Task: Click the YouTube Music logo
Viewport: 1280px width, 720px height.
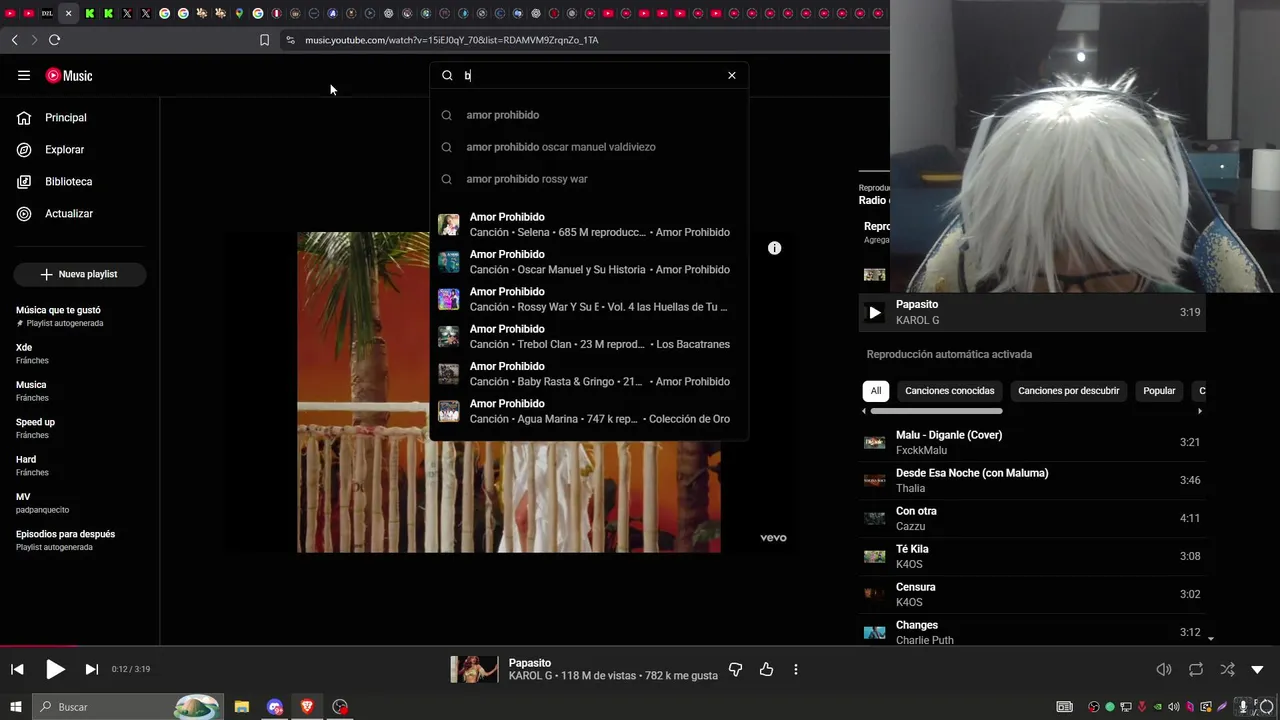Action: (69, 76)
